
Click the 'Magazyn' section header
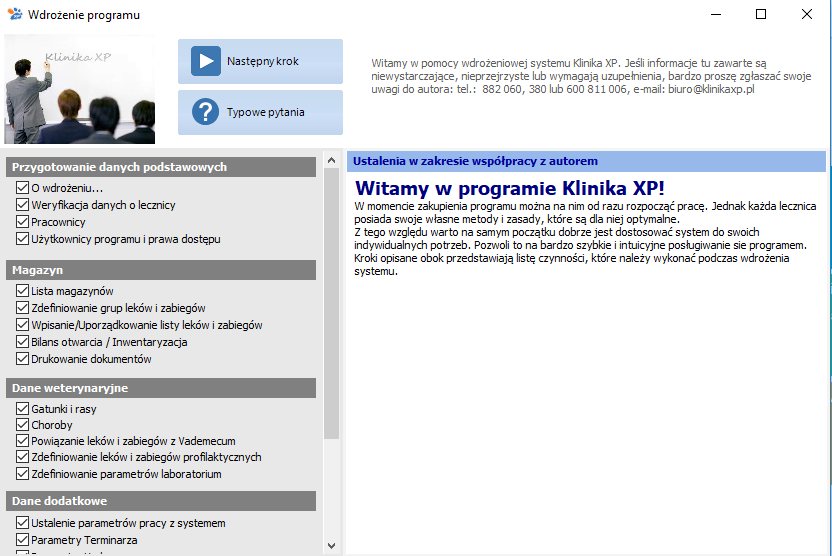(x=161, y=270)
